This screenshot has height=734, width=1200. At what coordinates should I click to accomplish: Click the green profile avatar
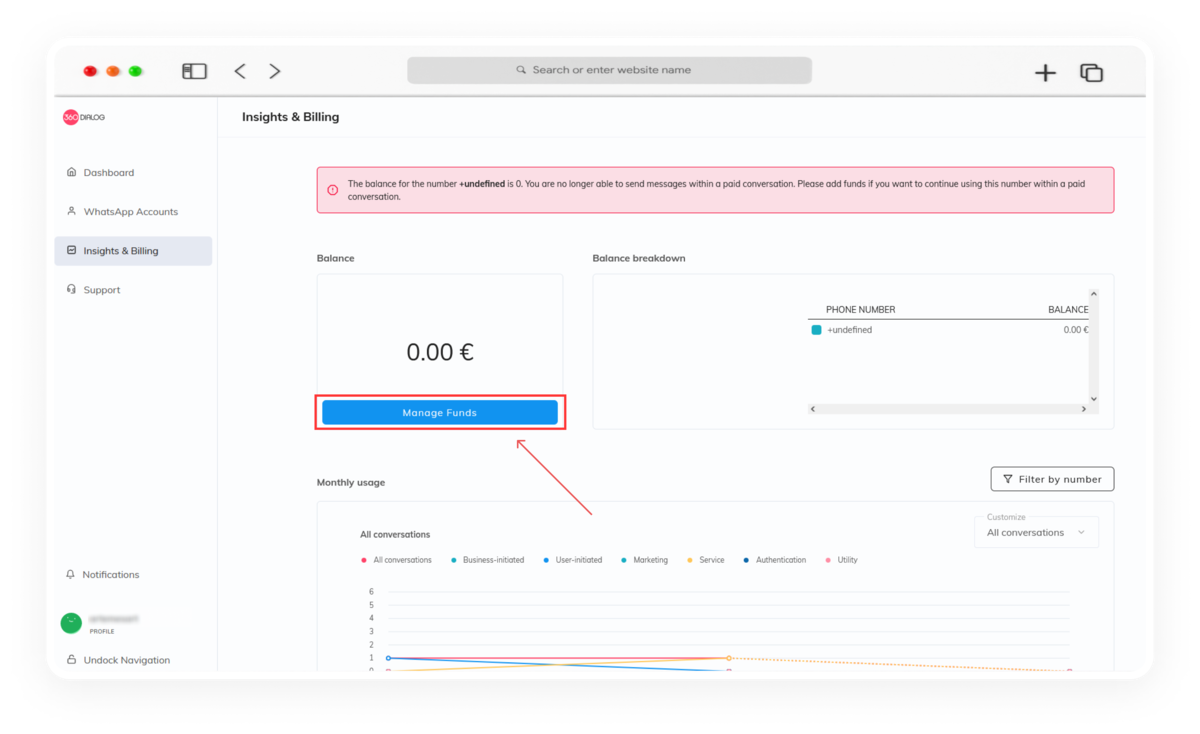click(x=71, y=623)
